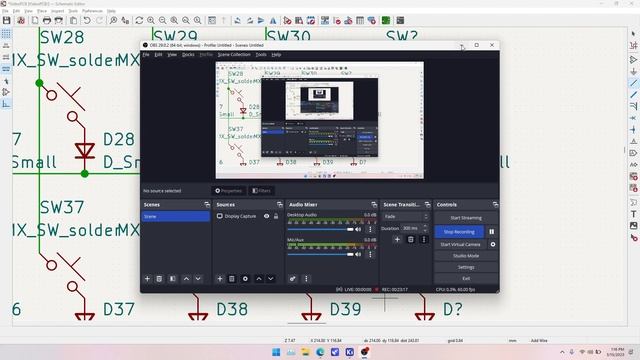Screen dimensions: 640x360
Task: Add a new source in OBS Sources panel
Action: click(220, 279)
